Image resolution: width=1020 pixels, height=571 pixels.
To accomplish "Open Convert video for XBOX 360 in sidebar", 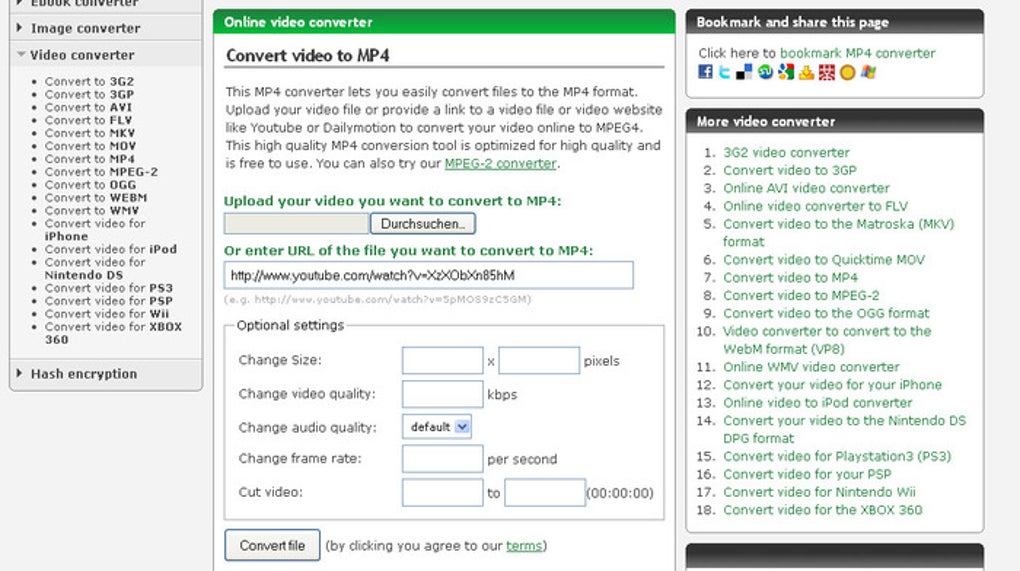I will (113, 333).
